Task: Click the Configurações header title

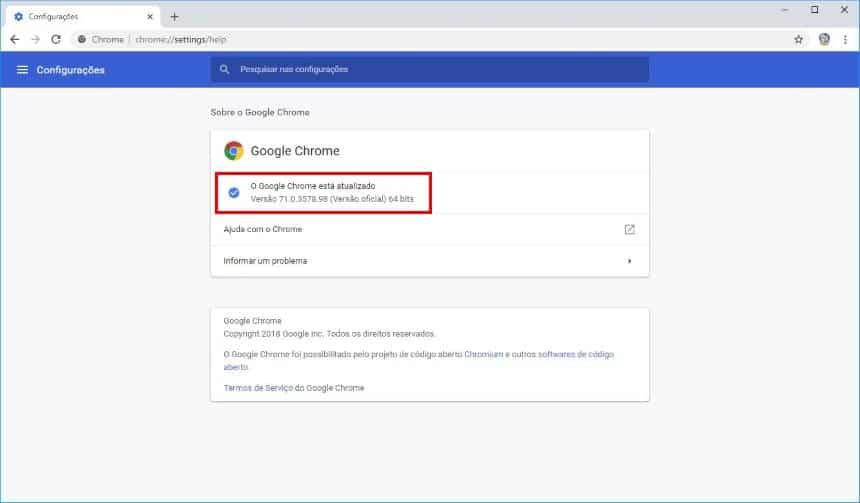Action: coord(70,70)
